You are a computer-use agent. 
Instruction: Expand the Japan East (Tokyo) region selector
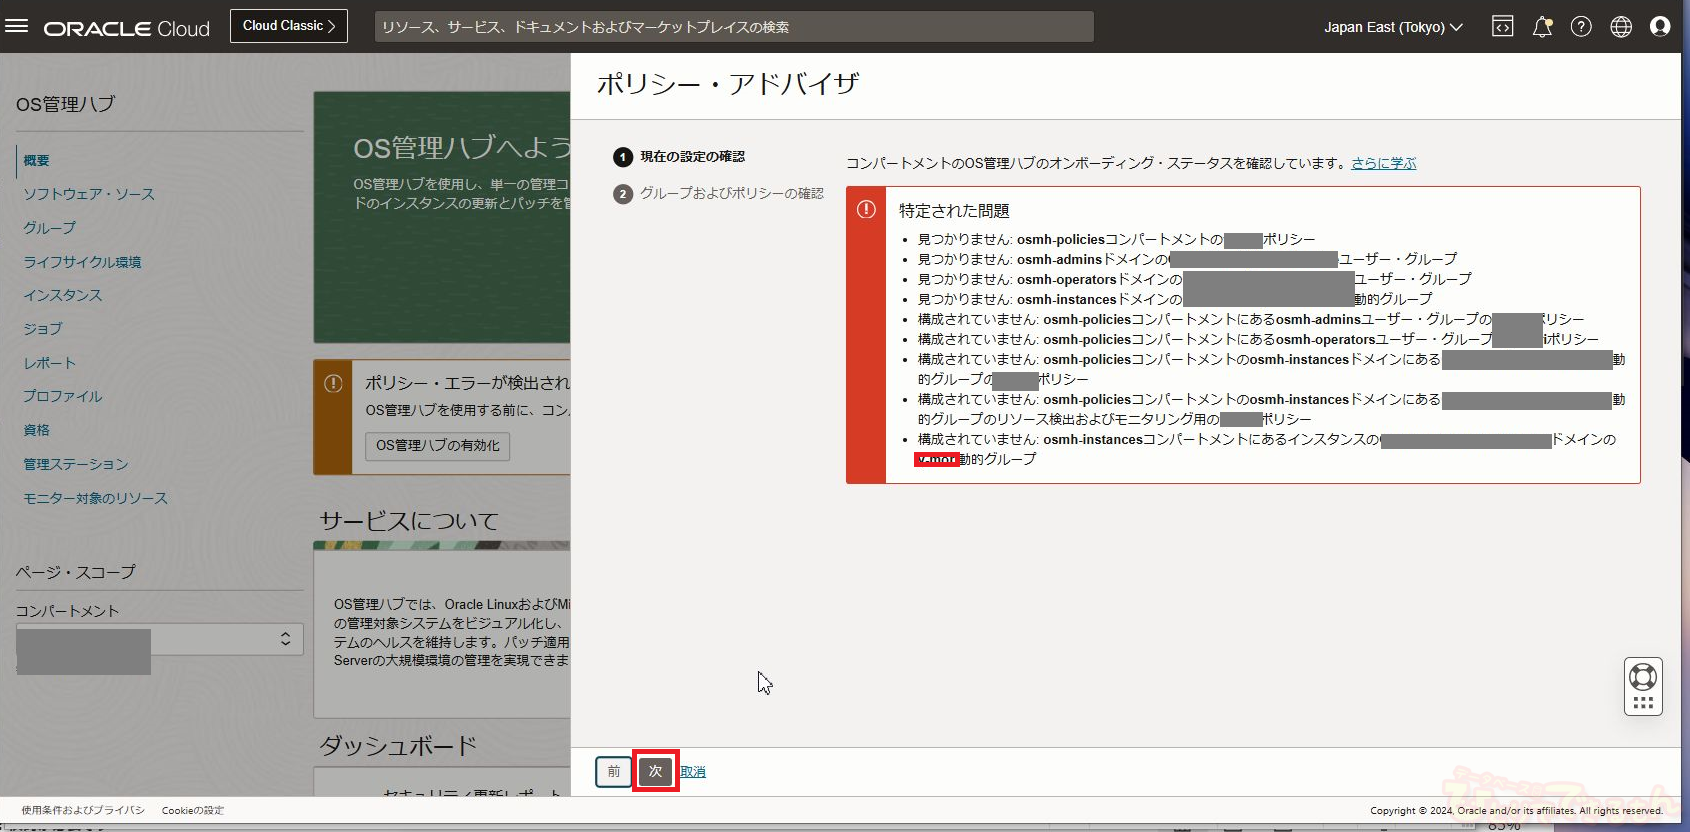point(1392,27)
